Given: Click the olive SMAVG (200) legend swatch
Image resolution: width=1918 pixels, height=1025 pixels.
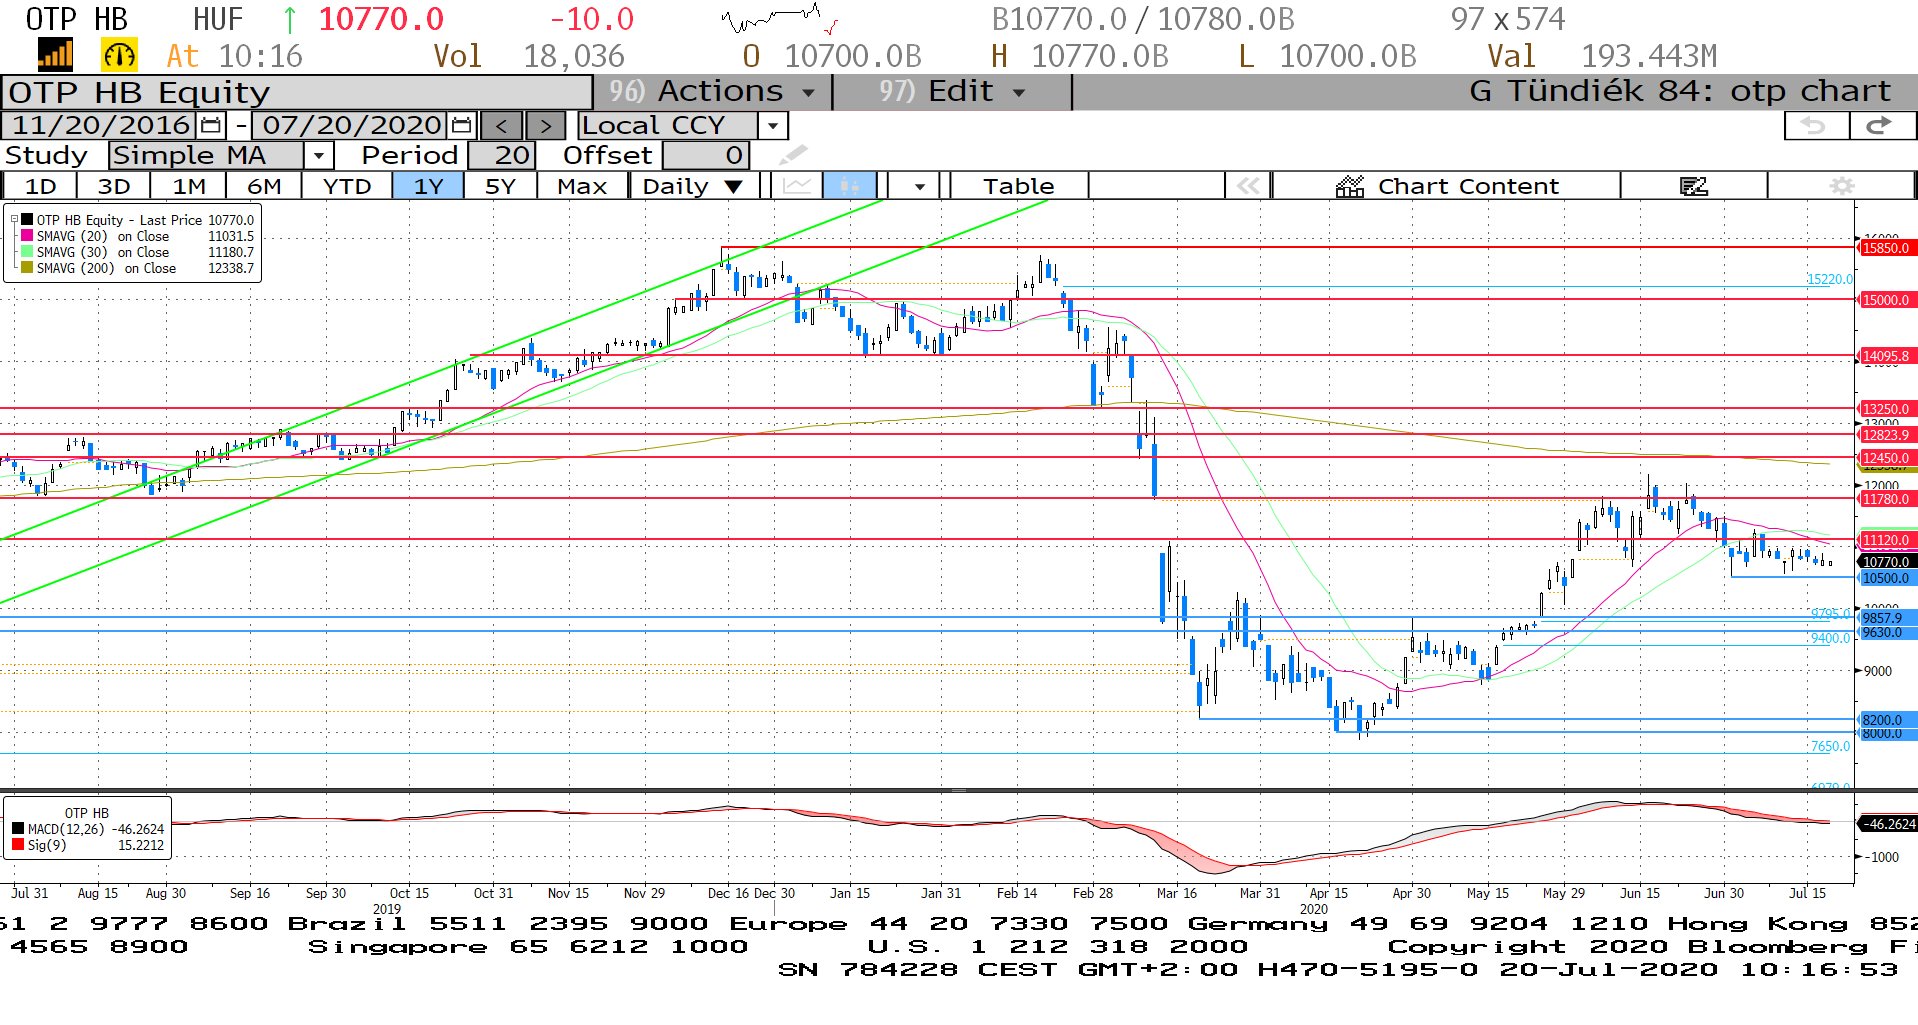Looking at the screenshot, I should [x=27, y=268].
